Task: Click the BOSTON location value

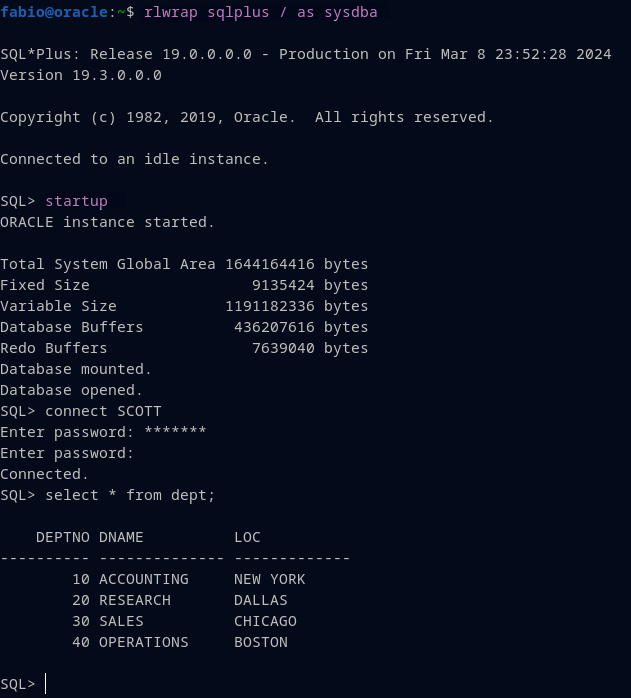Action: point(260,642)
